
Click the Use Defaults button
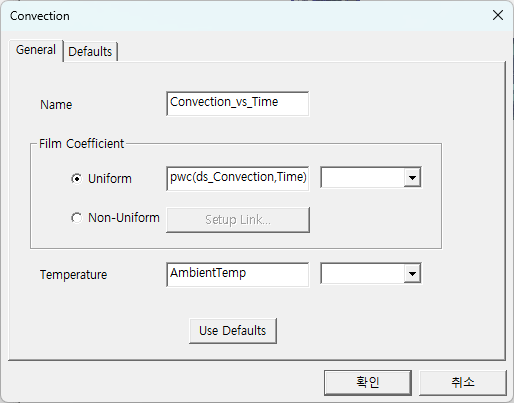[233, 331]
